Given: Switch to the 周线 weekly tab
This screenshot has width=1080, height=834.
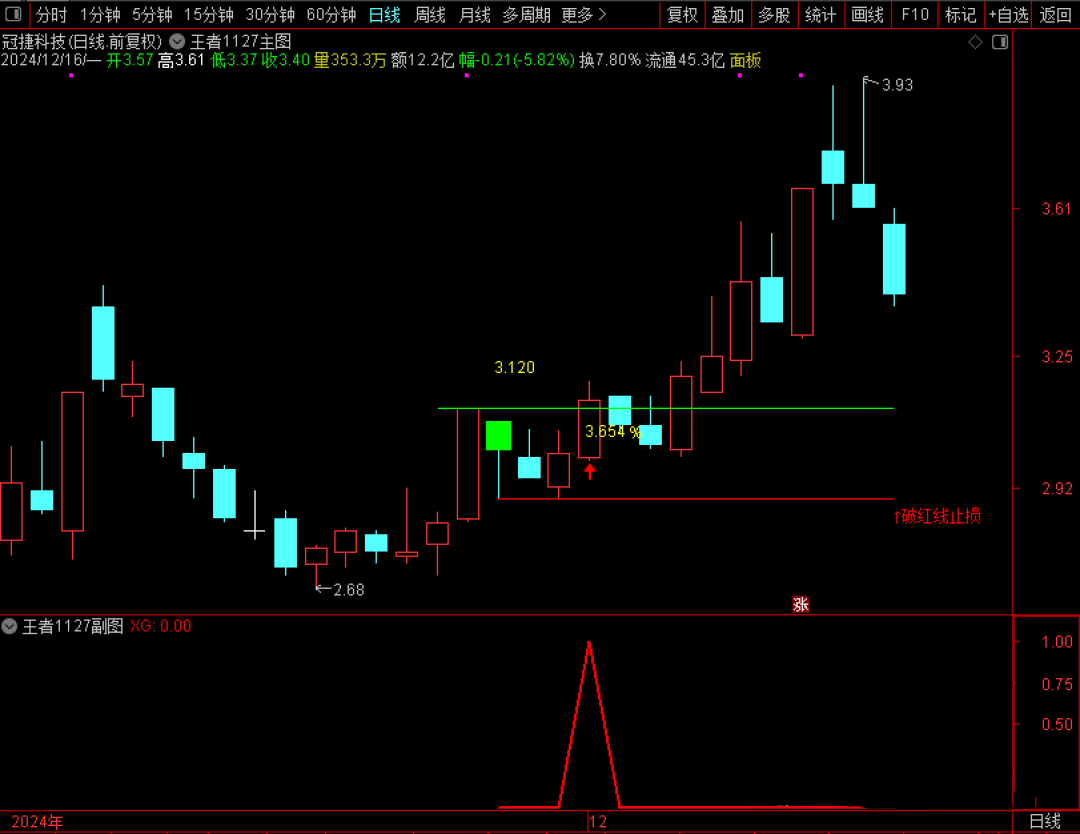Looking at the screenshot, I should (x=430, y=15).
